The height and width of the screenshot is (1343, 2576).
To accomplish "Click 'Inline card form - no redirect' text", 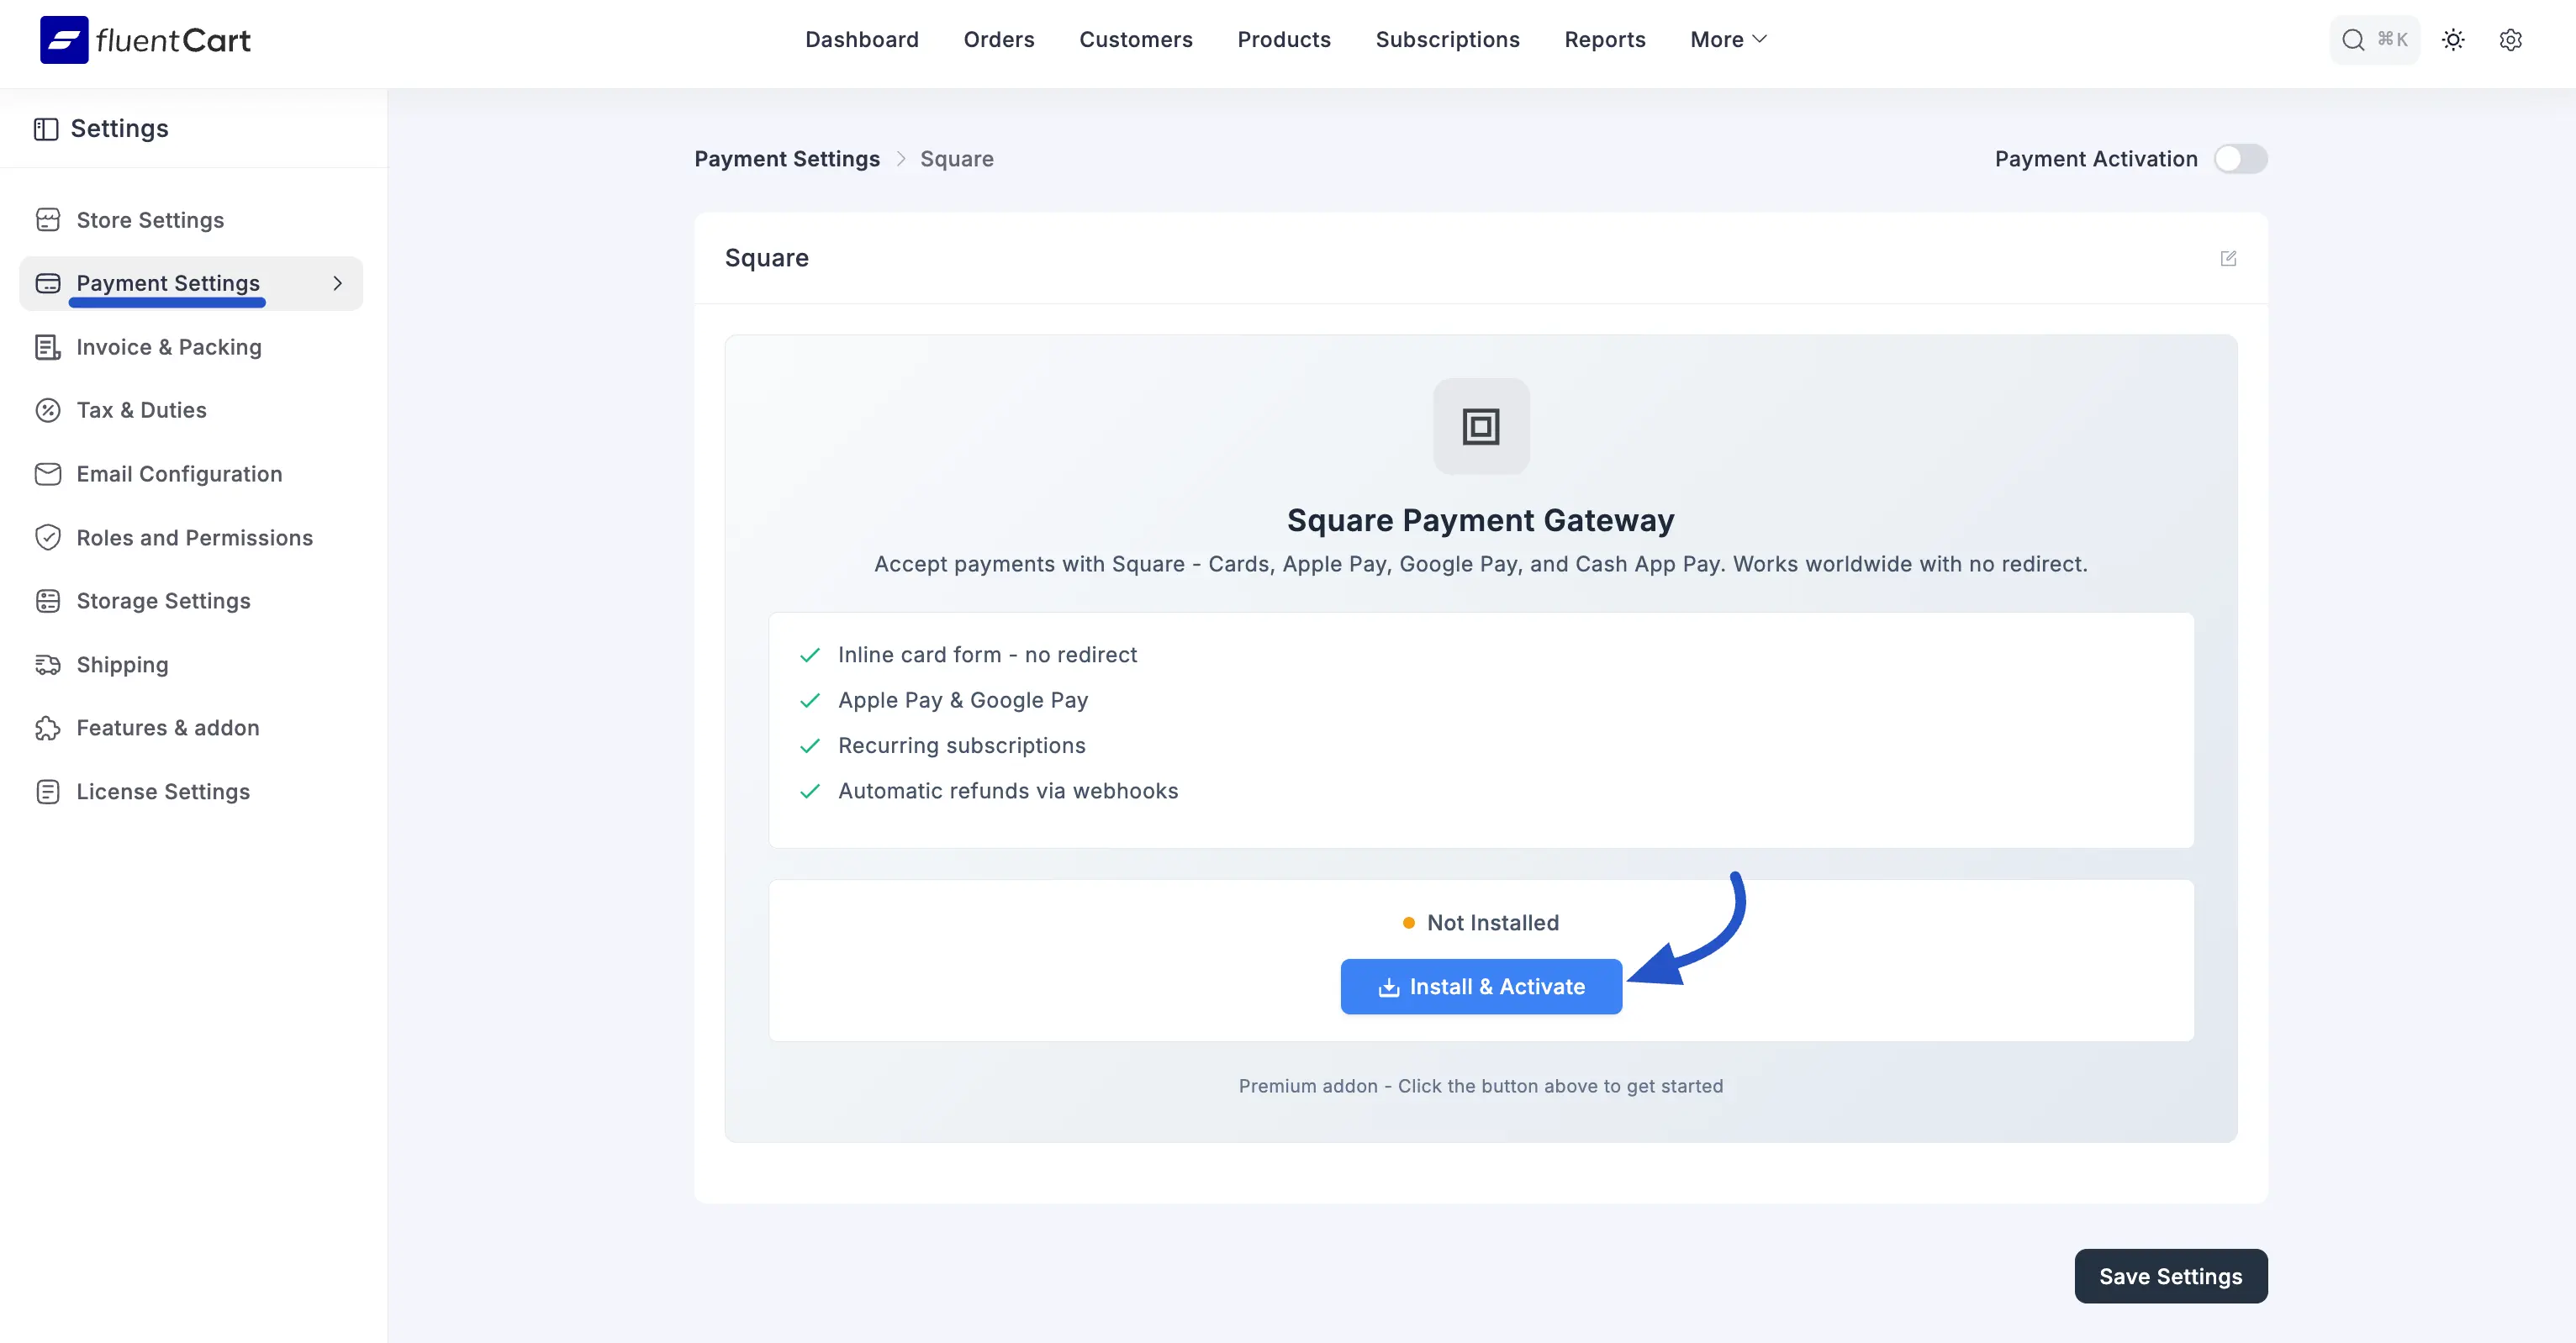I will click(987, 655).
